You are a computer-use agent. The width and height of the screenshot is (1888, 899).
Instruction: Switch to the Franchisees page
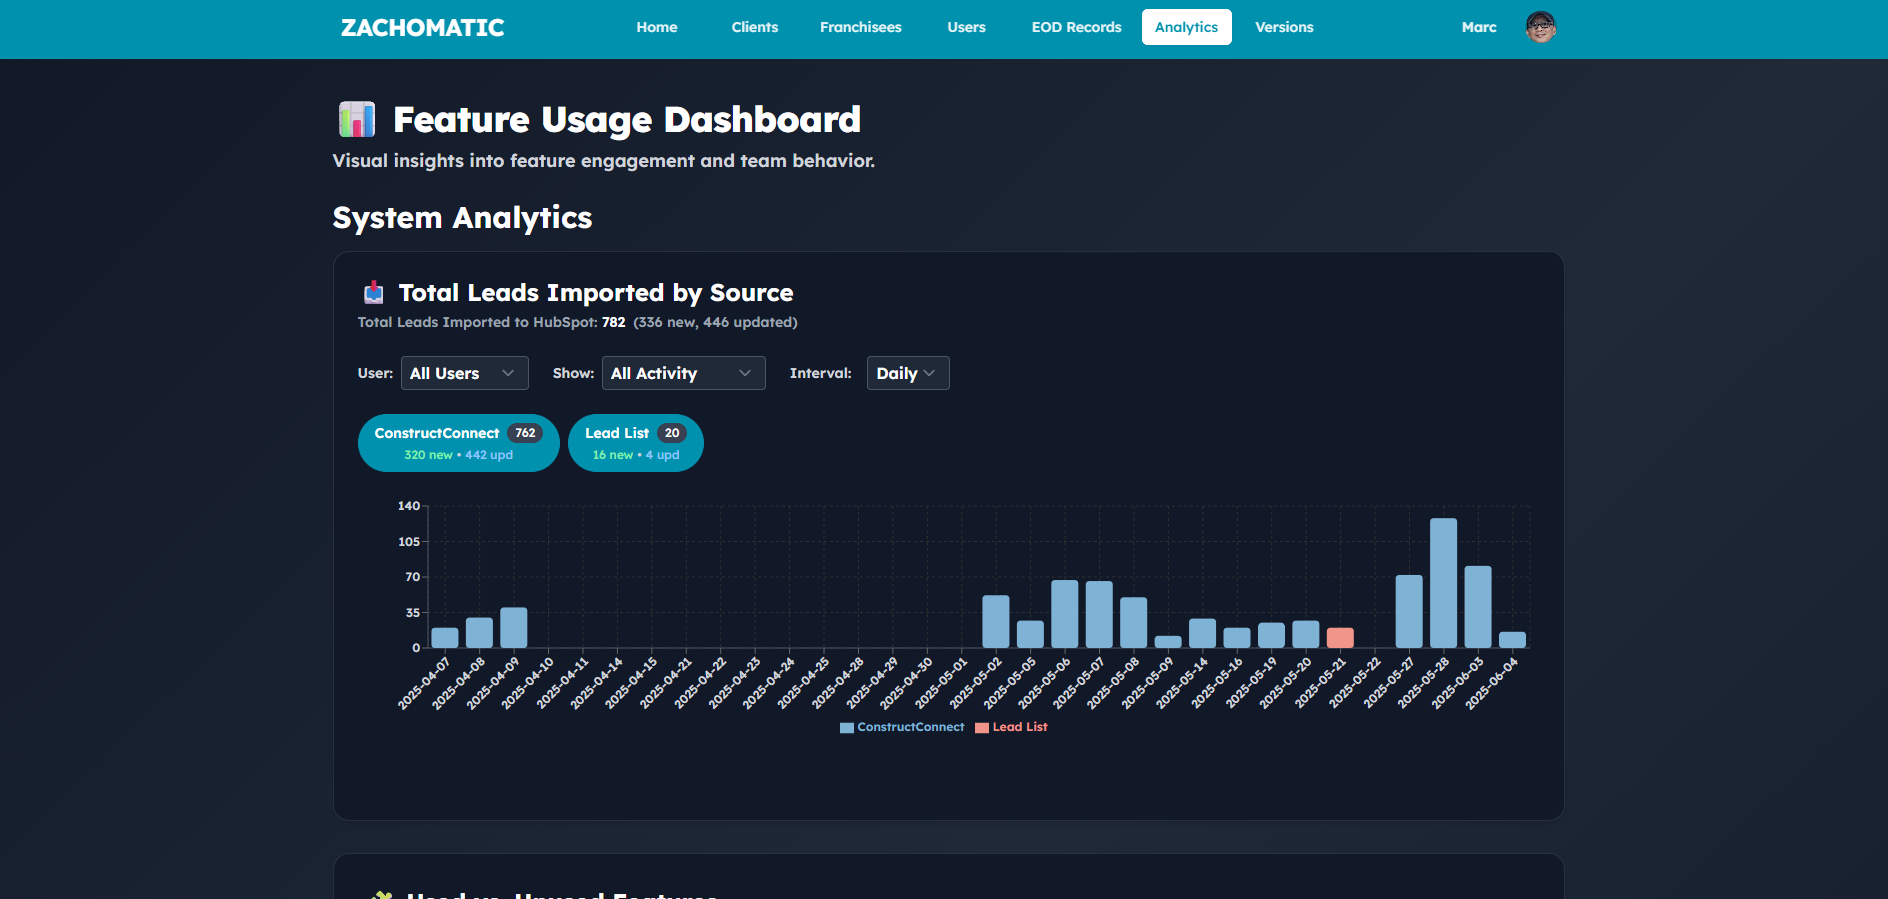point(860,27)
